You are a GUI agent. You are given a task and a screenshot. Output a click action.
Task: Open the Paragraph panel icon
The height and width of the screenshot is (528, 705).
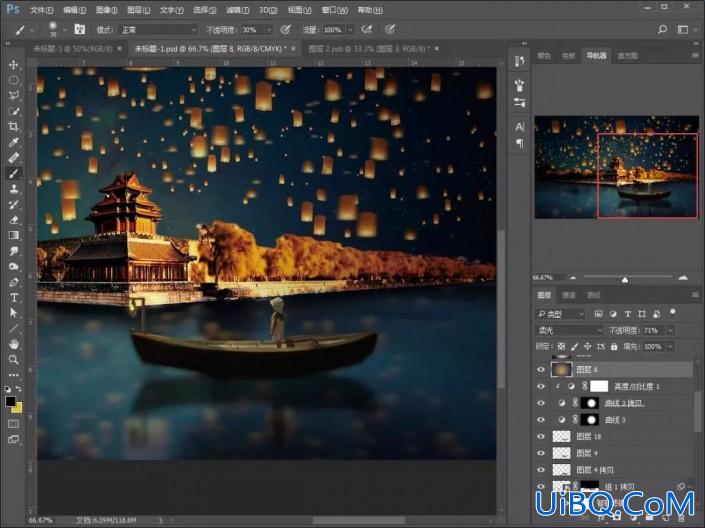tap(519, 143)
